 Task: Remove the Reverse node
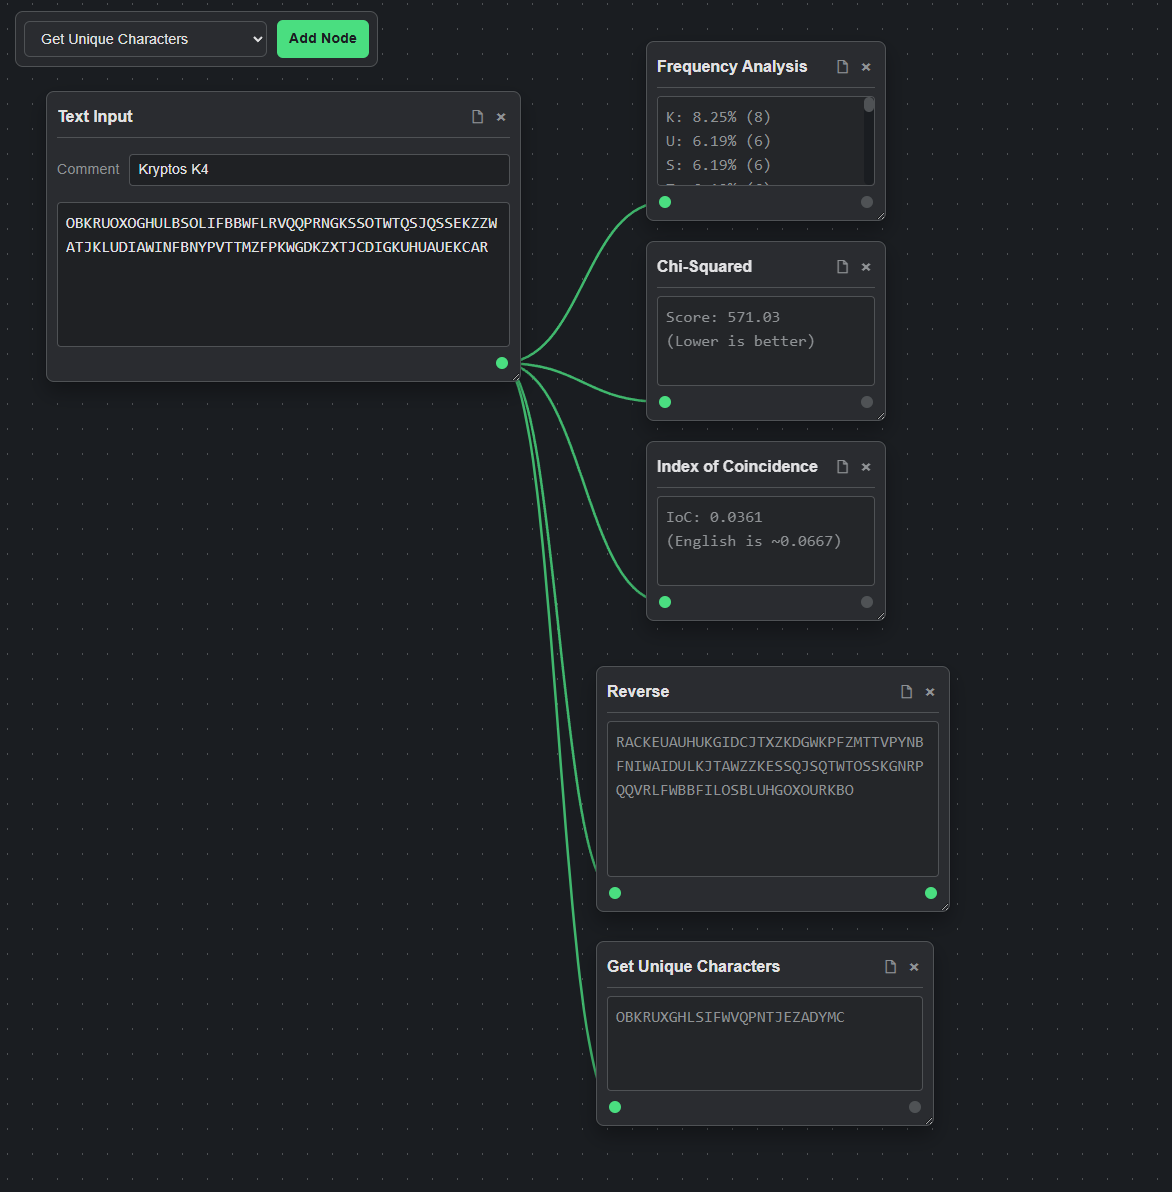929,691
